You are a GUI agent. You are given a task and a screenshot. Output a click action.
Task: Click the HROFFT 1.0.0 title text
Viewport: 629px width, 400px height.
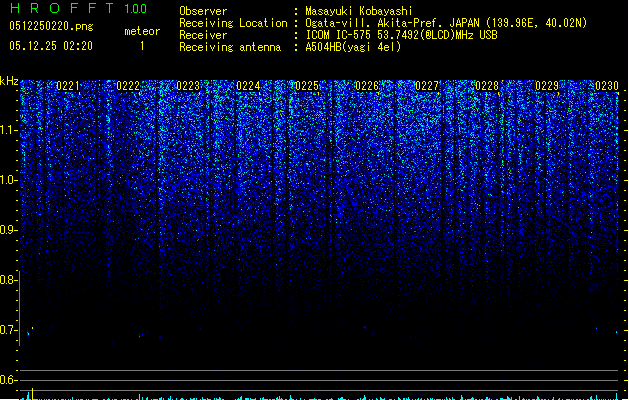(78, 8)
